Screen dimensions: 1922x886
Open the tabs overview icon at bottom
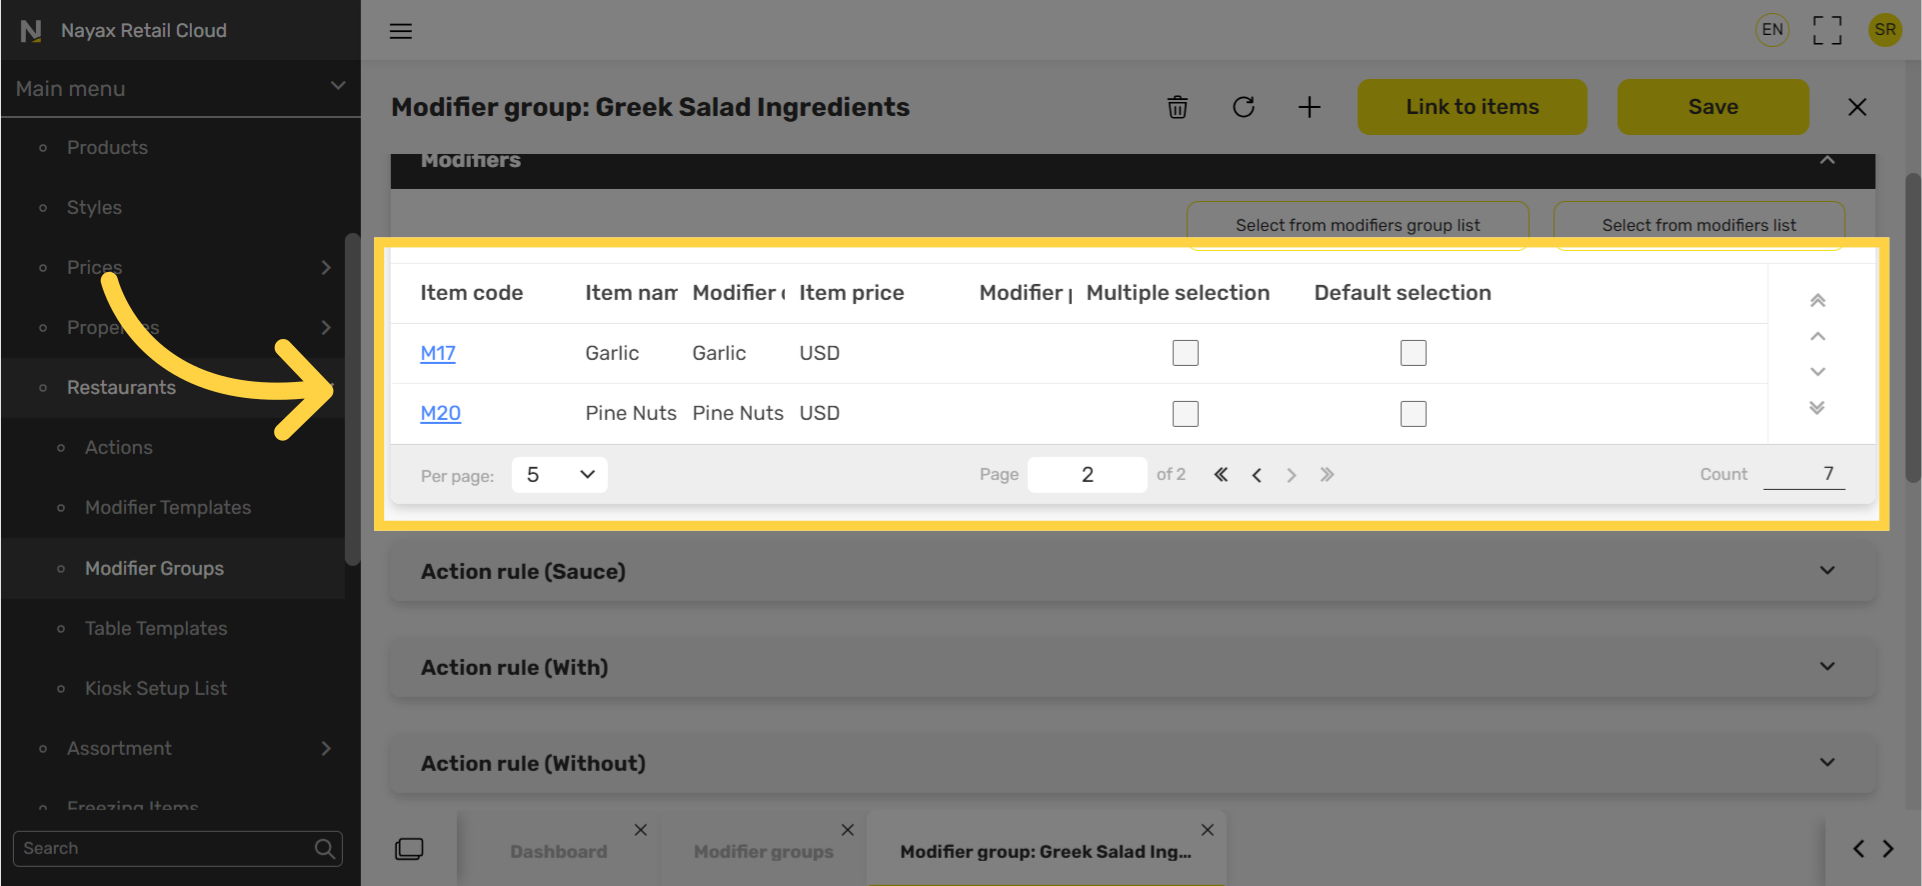click(x=409, y=849)
